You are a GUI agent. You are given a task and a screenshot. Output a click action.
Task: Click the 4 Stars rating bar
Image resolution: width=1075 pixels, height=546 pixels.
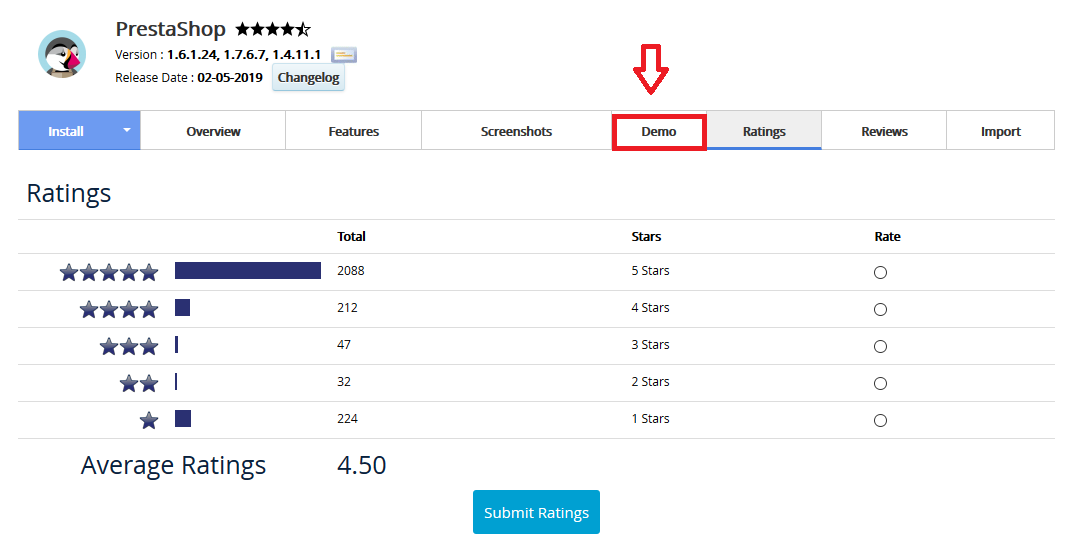pos(182,307)
